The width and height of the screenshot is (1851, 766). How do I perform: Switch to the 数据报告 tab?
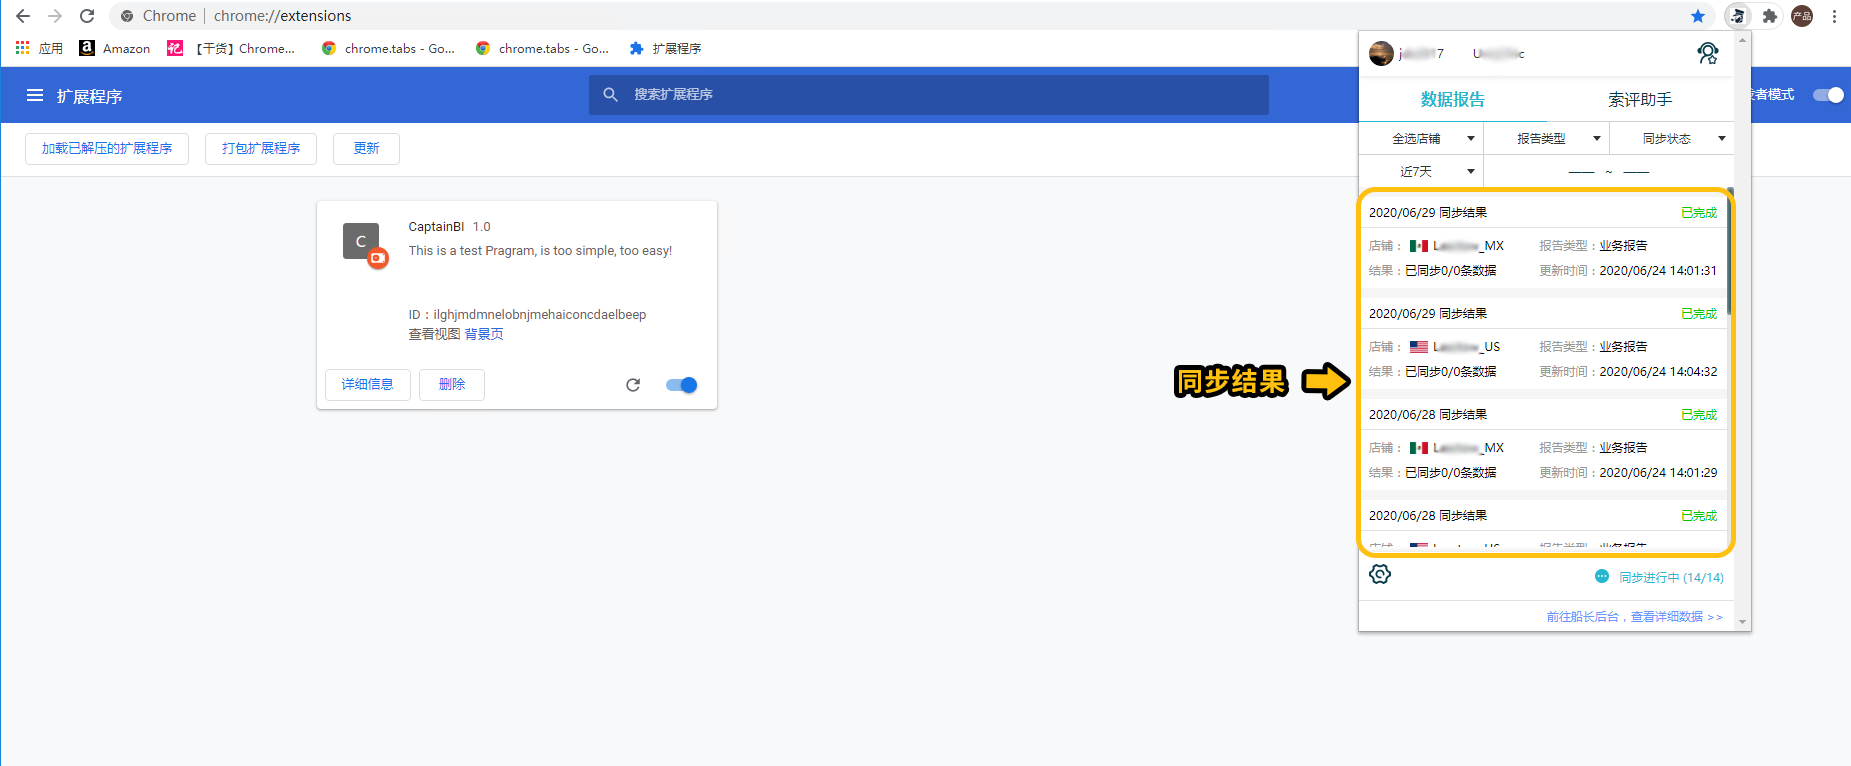click(x=1452, y=100)
